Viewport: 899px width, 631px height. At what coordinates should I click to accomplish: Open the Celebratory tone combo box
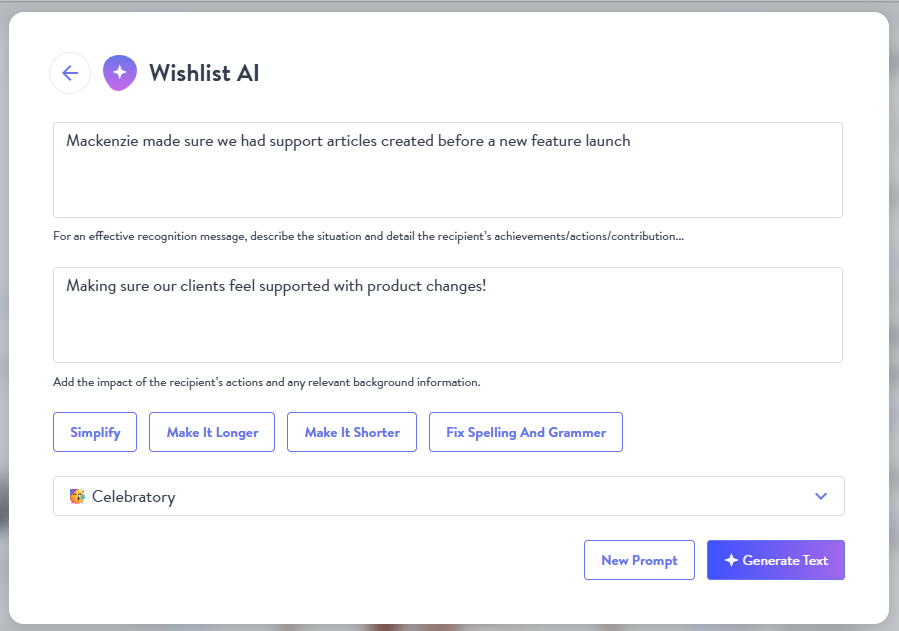[448, 496]
